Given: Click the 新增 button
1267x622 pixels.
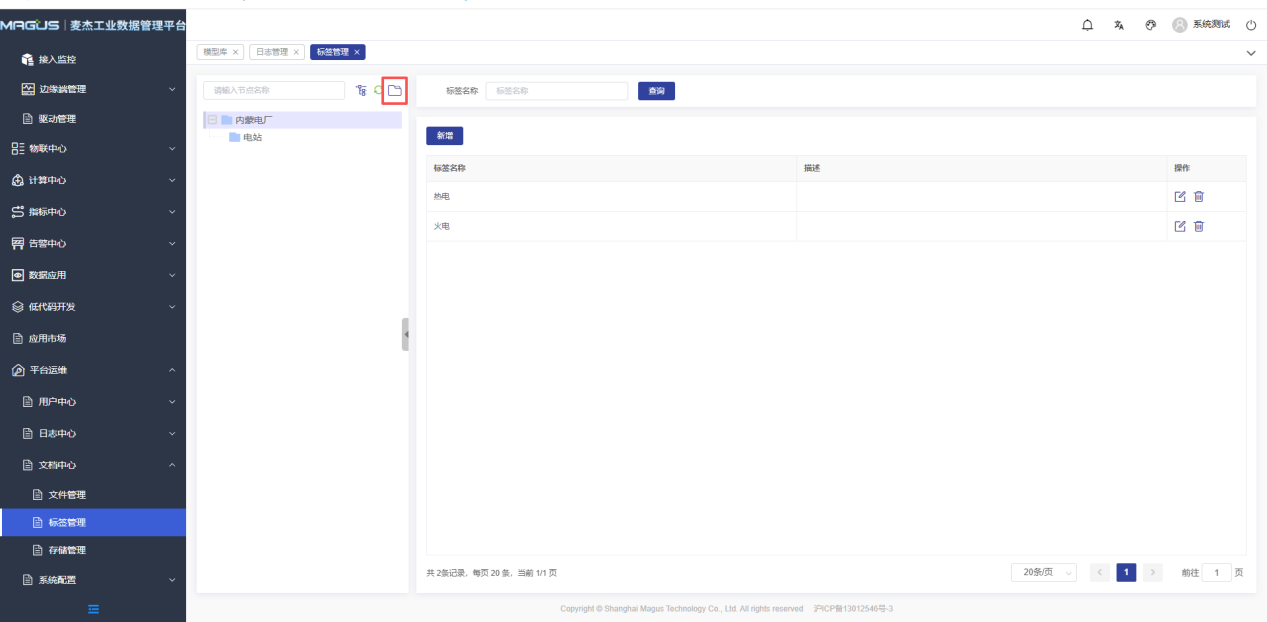Looking at the screenshot, I should 444,136.
